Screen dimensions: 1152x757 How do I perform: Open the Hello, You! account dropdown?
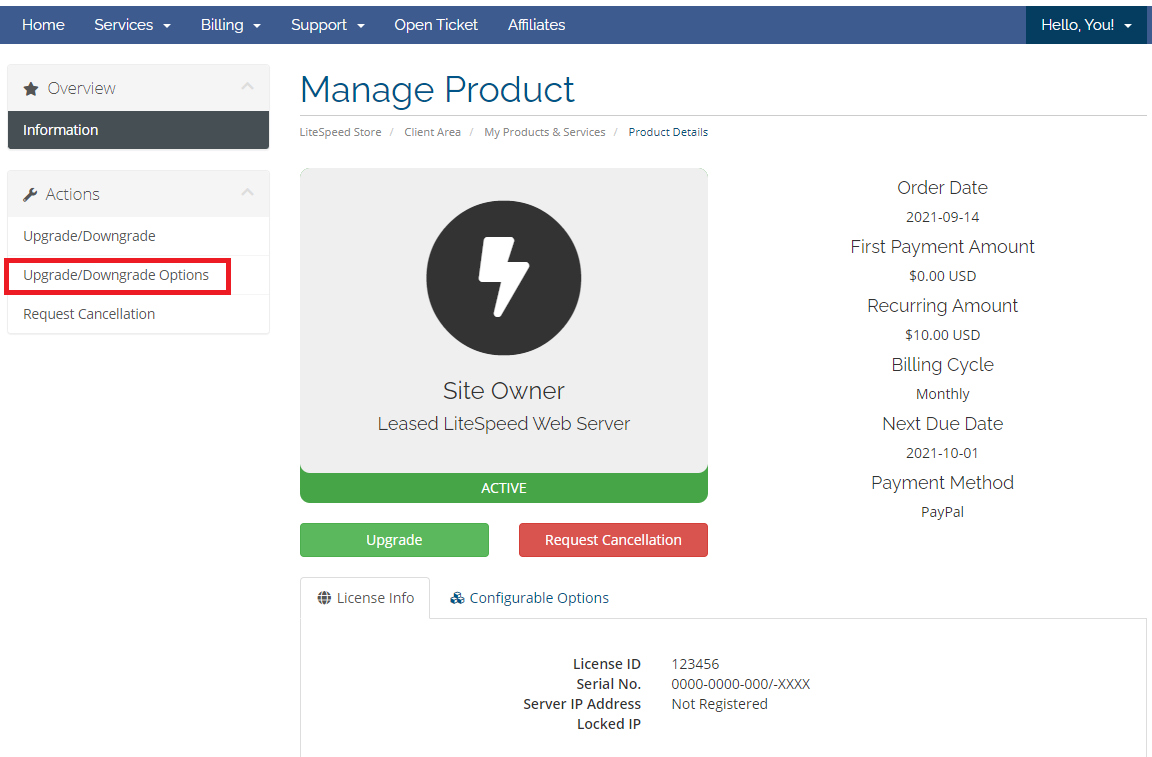pyautogui.click(x=1086, y=25)
